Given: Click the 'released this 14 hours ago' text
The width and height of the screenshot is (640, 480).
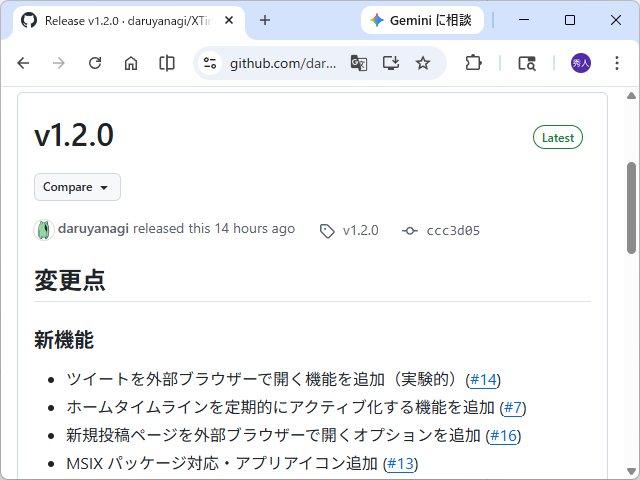Looking at the screenshot, I should click(214, 229).
